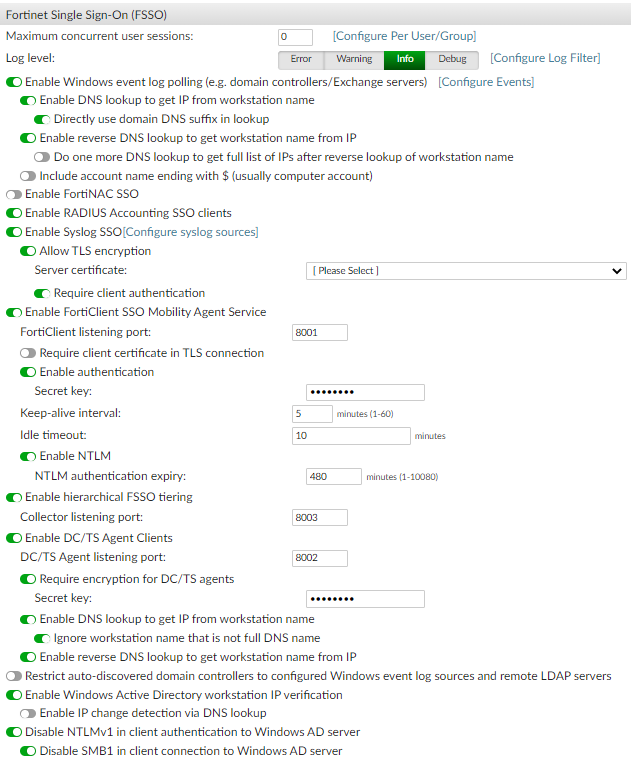The image size is (631, 765).
Task: Select the Error log level
Action: [301, 59]
